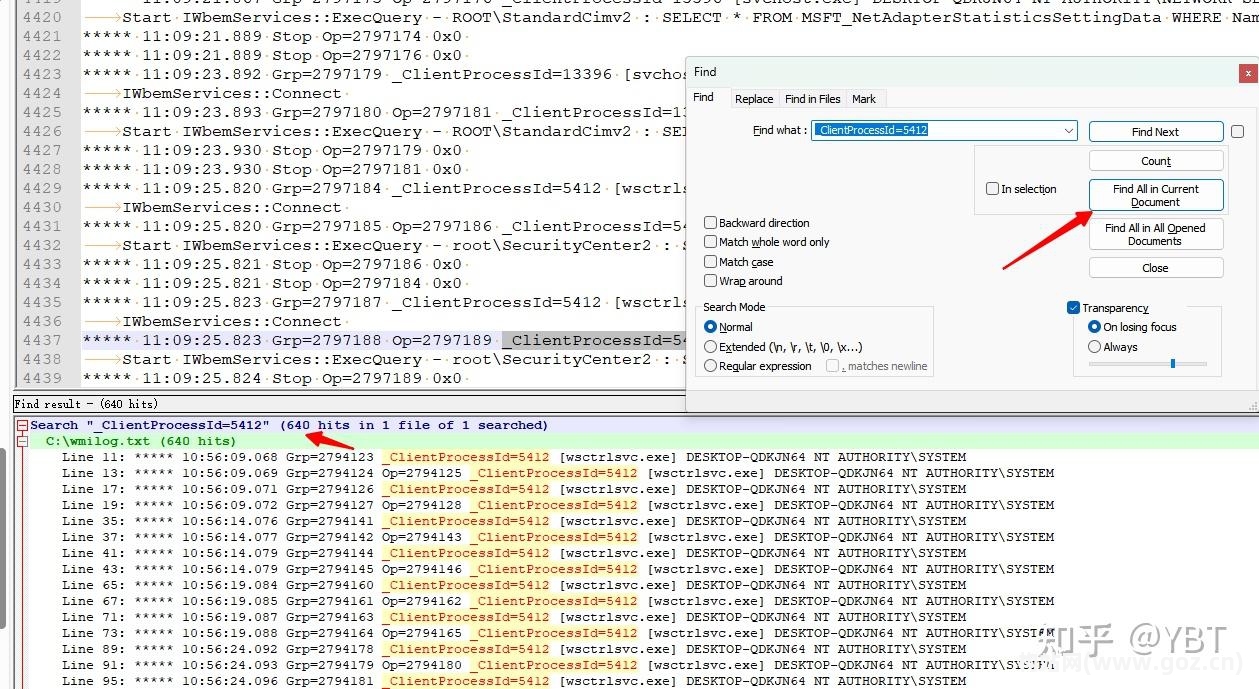Adjust the transparency slider handle
The height and width of the screenshot is (689, 1259).
tap(1172, 364)
